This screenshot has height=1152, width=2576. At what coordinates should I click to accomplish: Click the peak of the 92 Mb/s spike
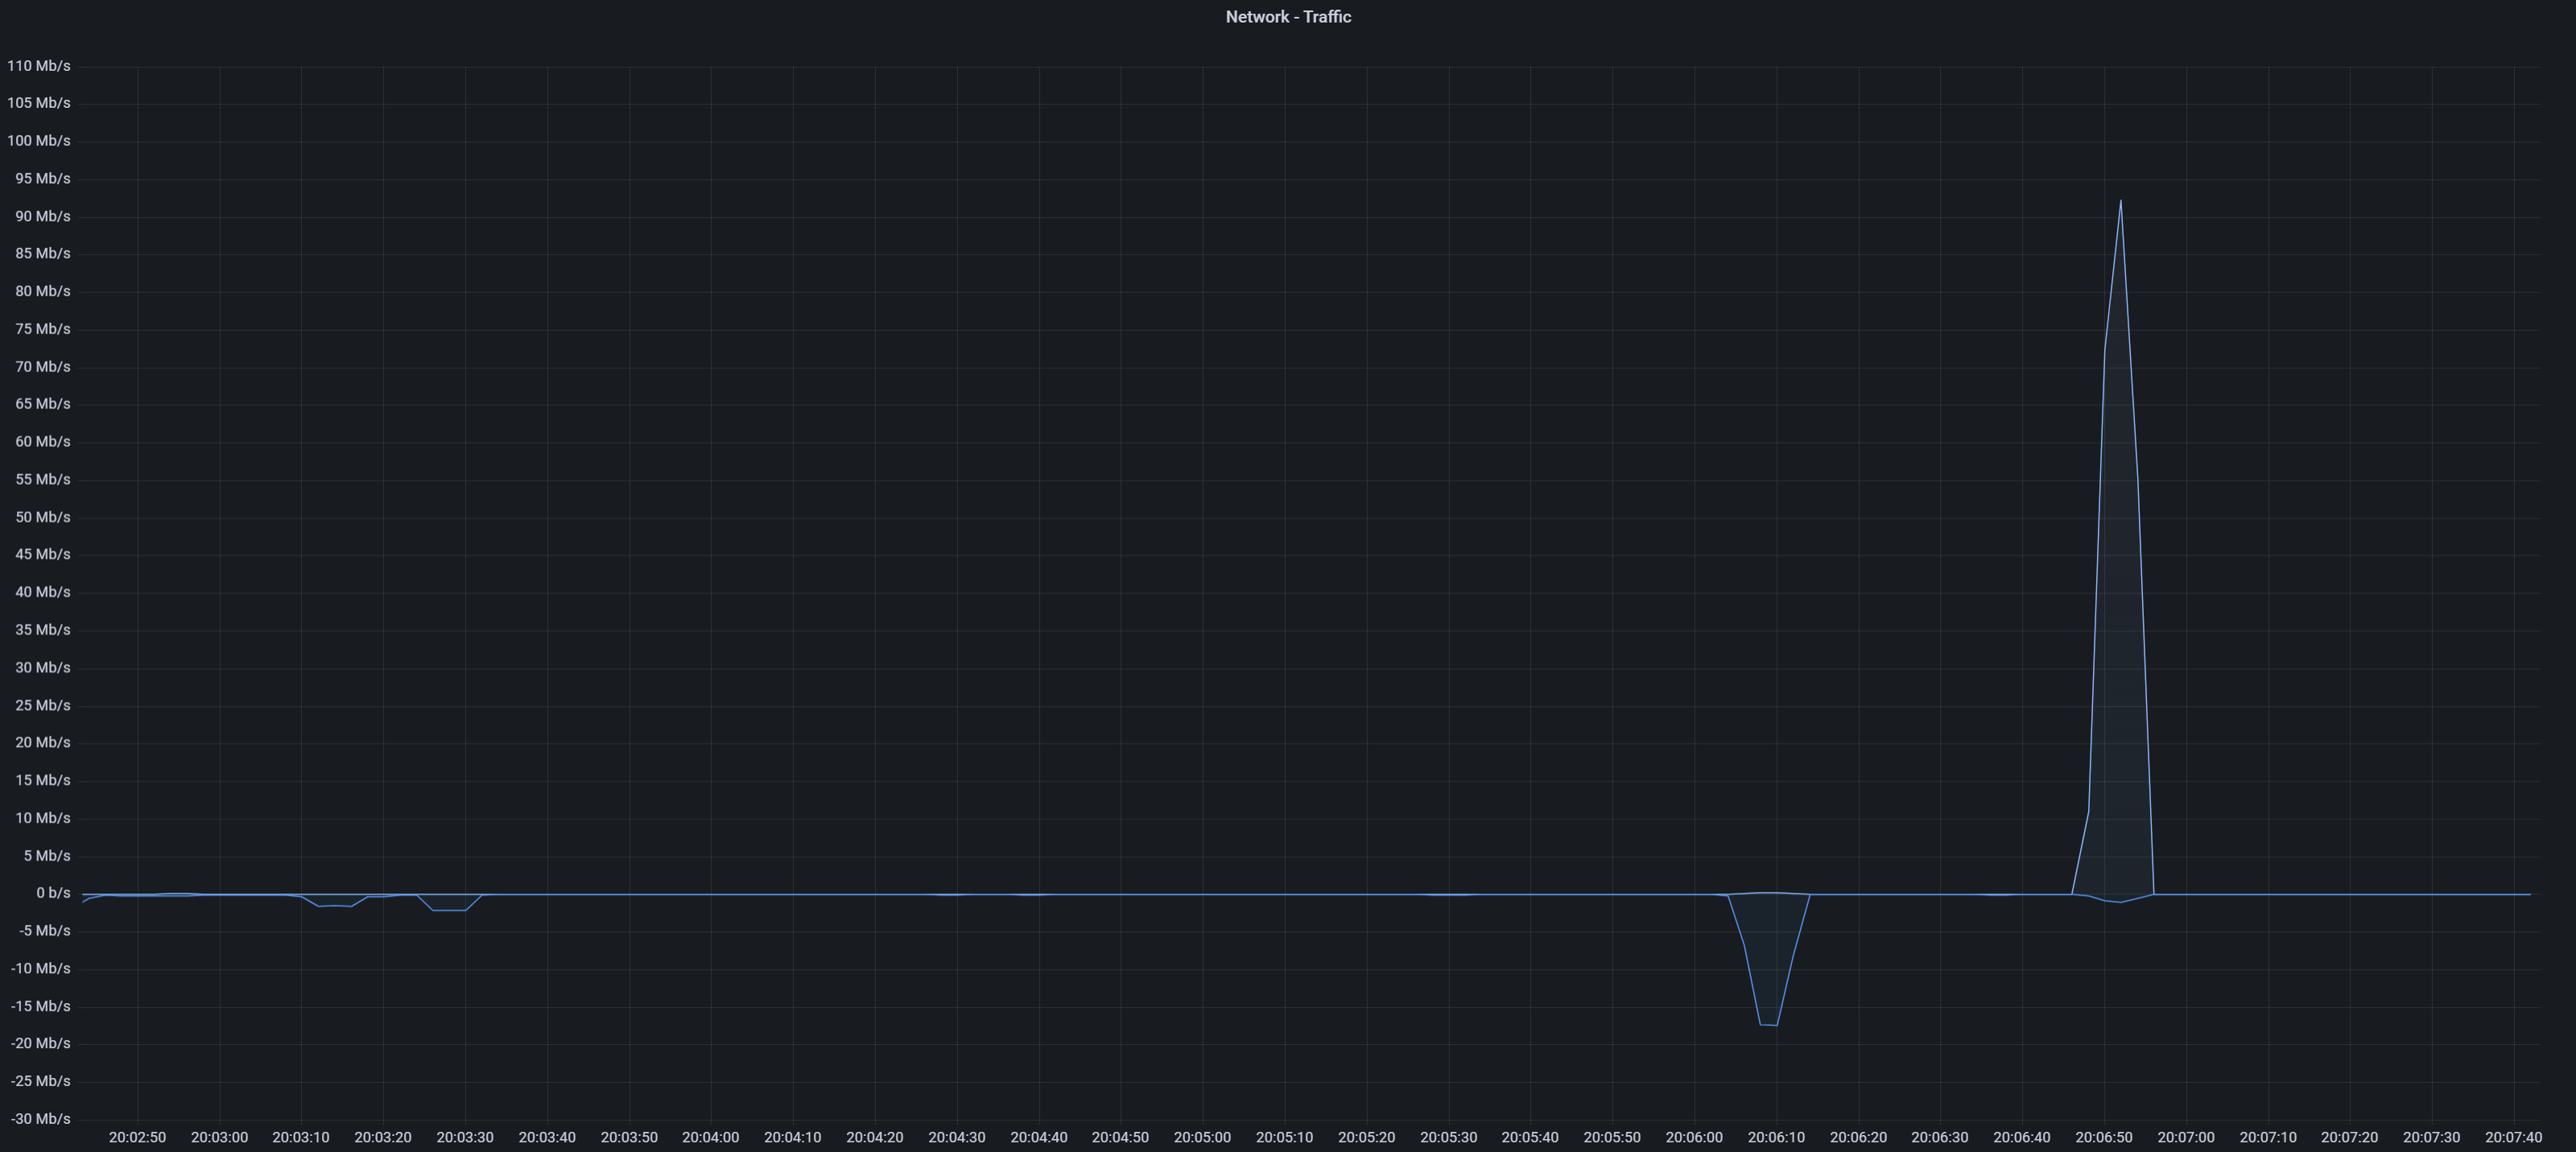pyautogui.click(x=2120, y=201)
